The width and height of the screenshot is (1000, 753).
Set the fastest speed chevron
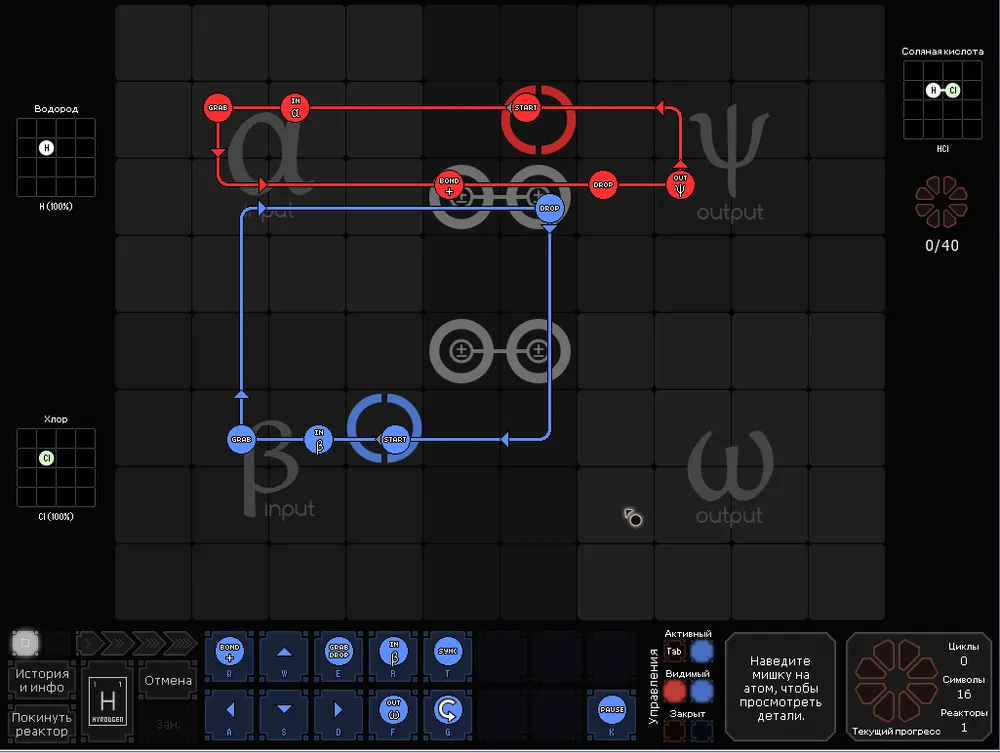tap(179, 643)
